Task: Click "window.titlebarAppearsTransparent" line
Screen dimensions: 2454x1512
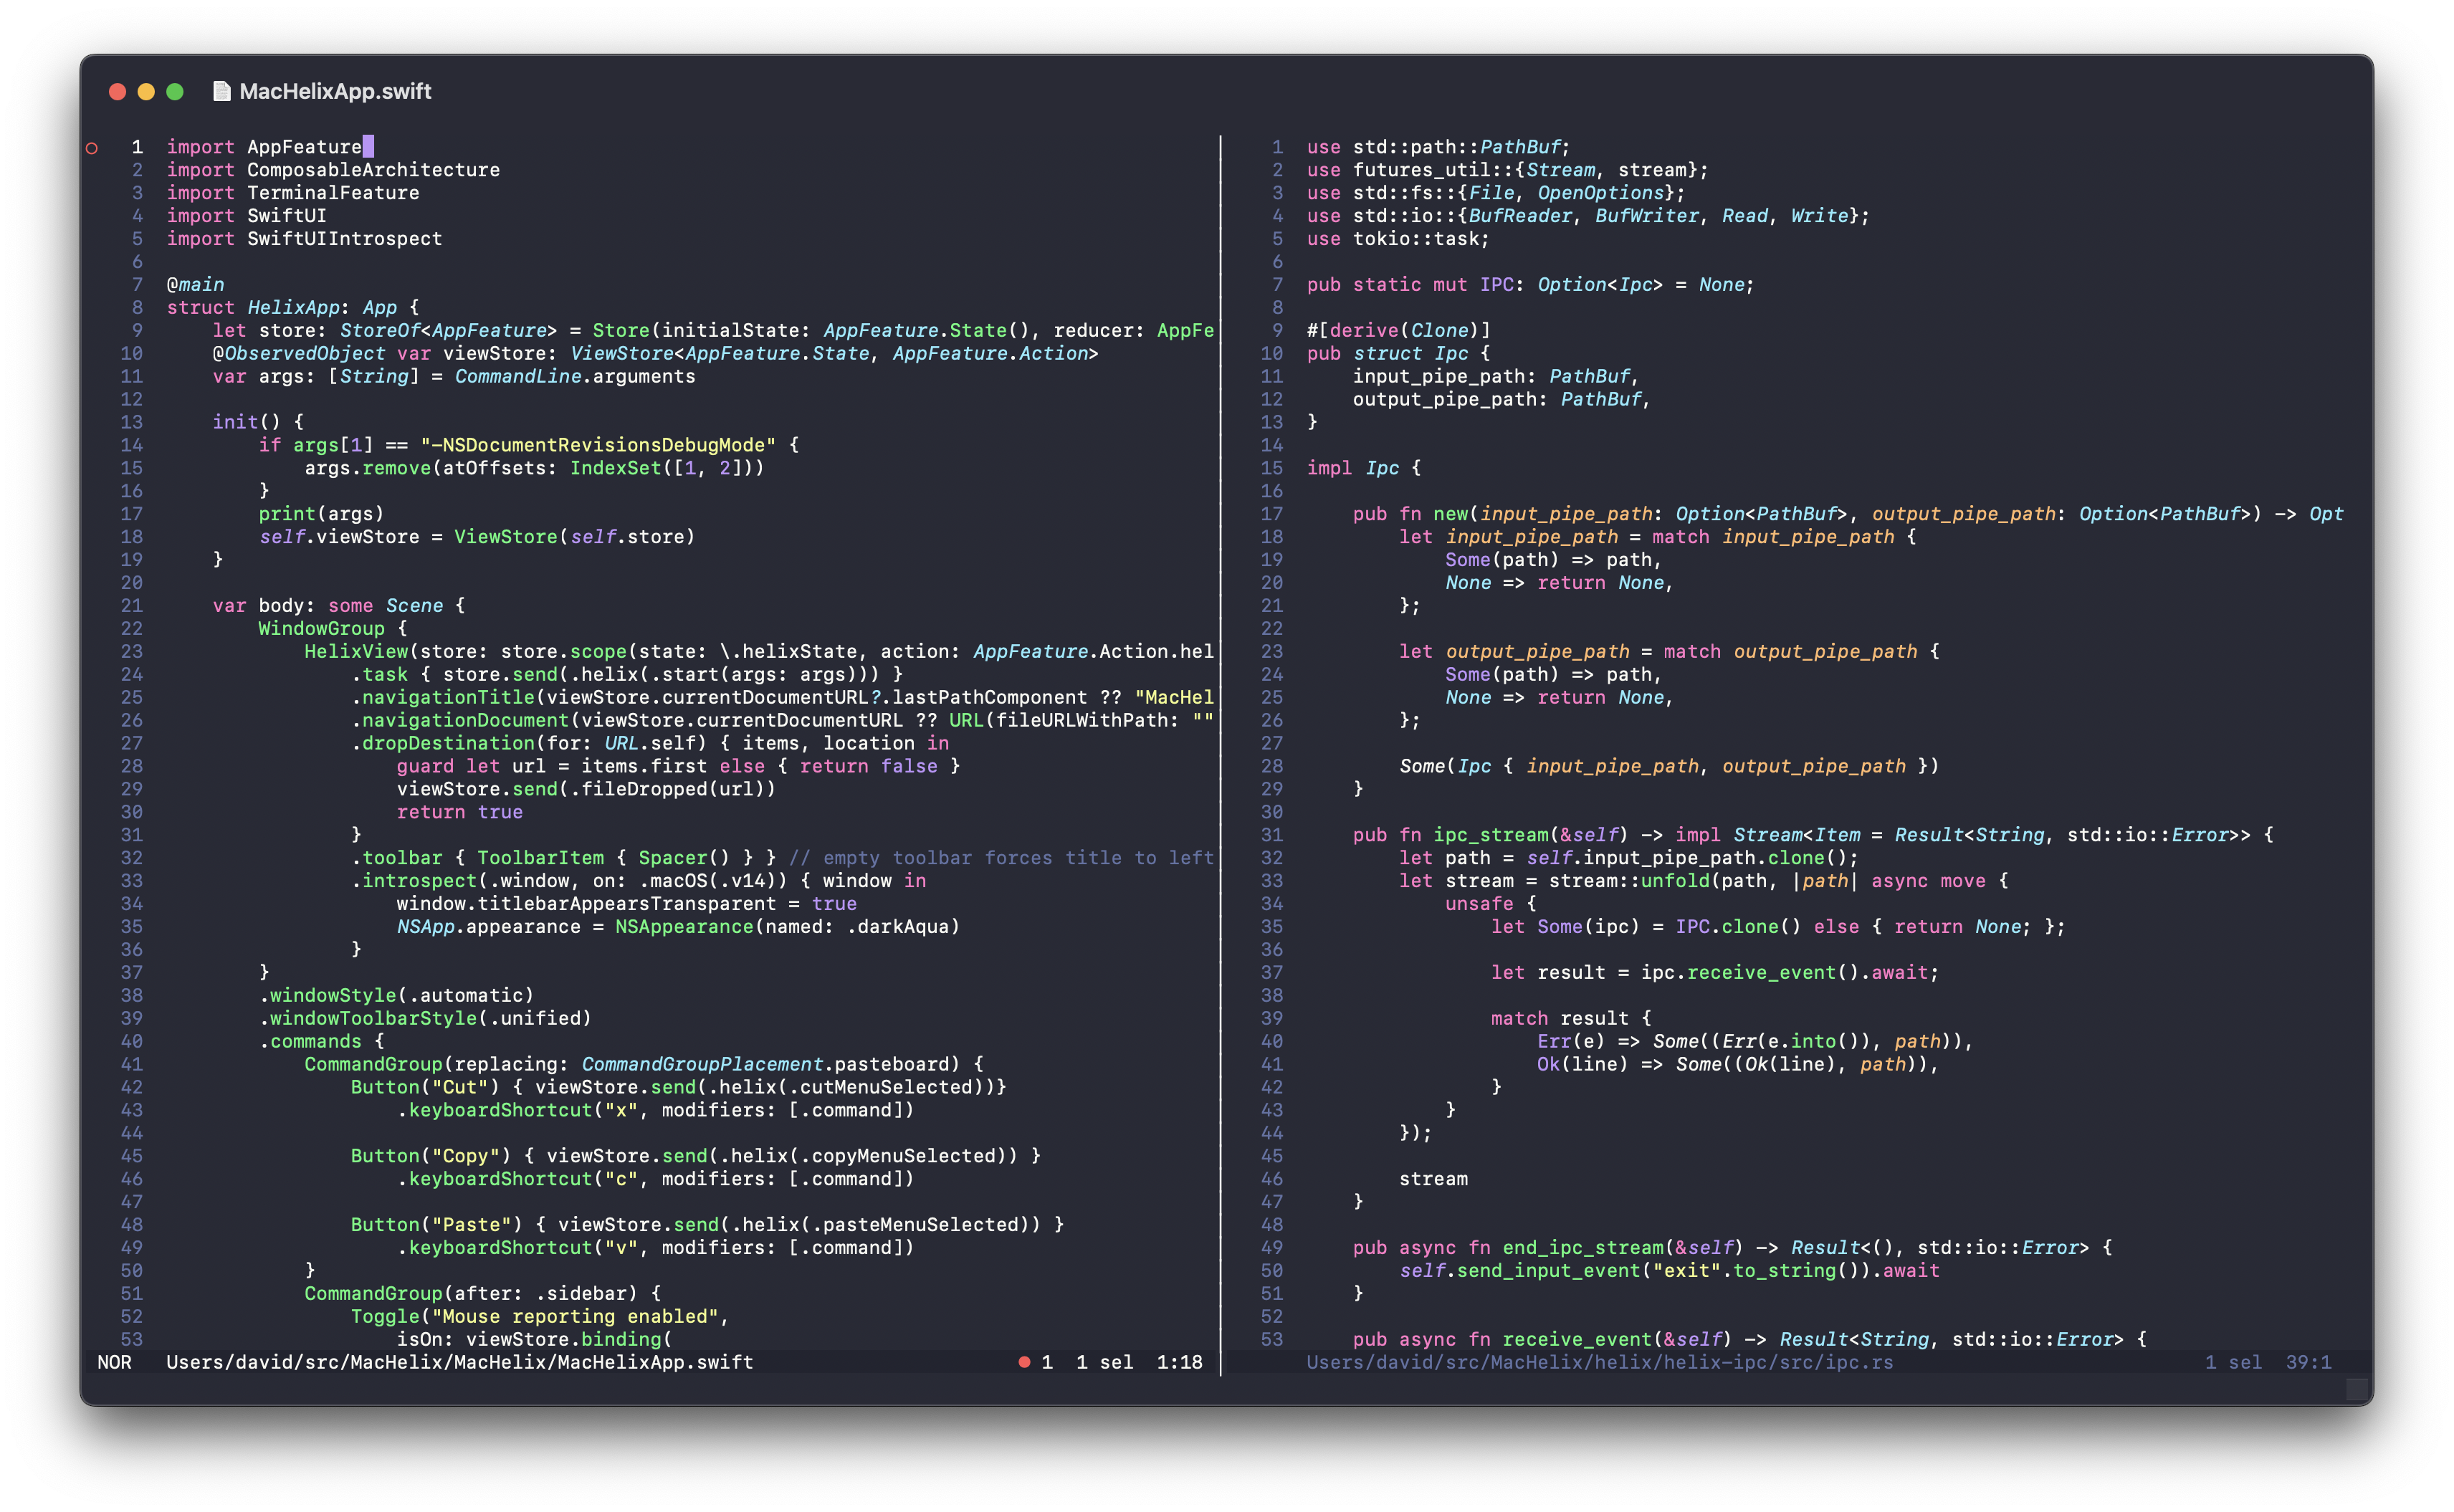Action: click(627, 904)
